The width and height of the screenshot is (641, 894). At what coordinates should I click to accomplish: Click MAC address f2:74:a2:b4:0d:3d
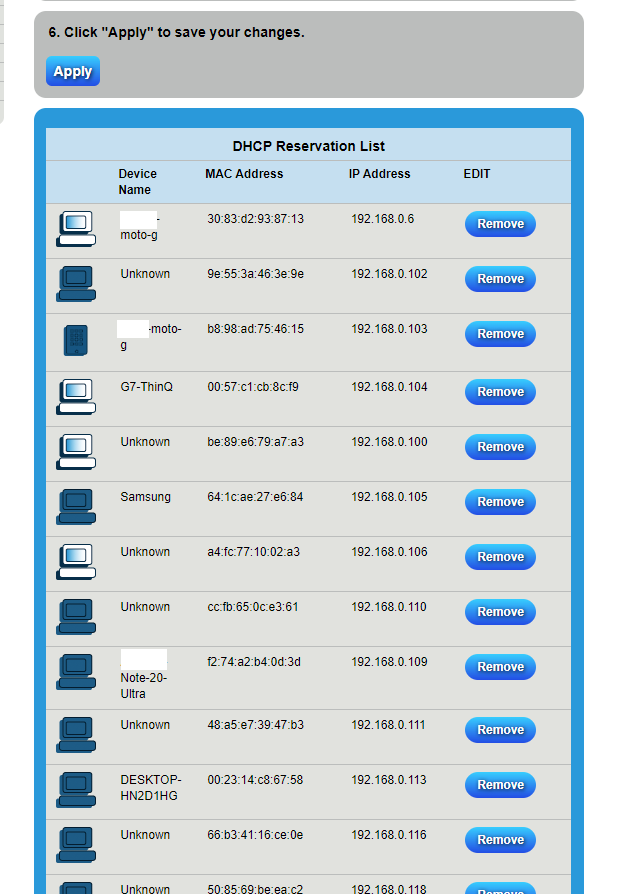click(254, 662)
